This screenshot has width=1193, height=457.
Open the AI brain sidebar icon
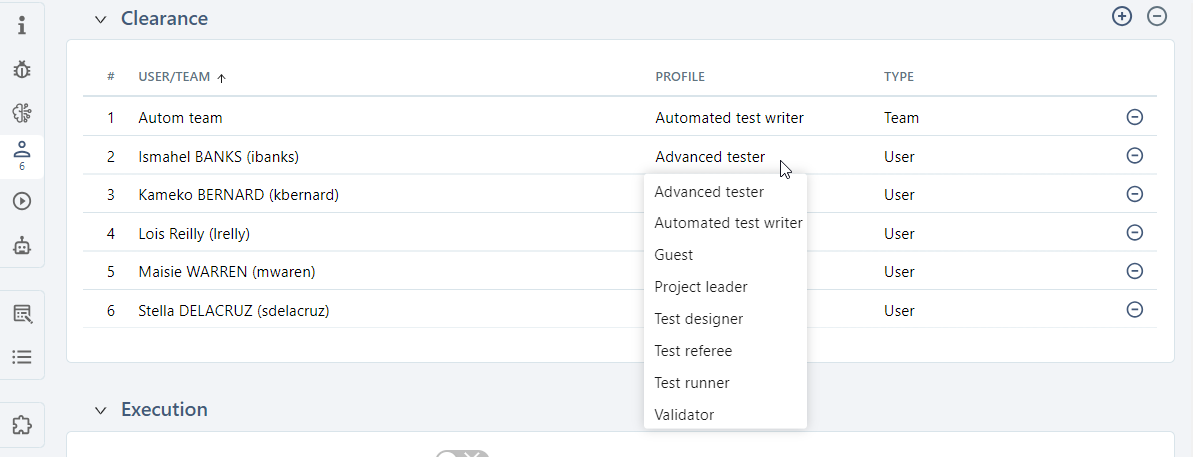22,113
